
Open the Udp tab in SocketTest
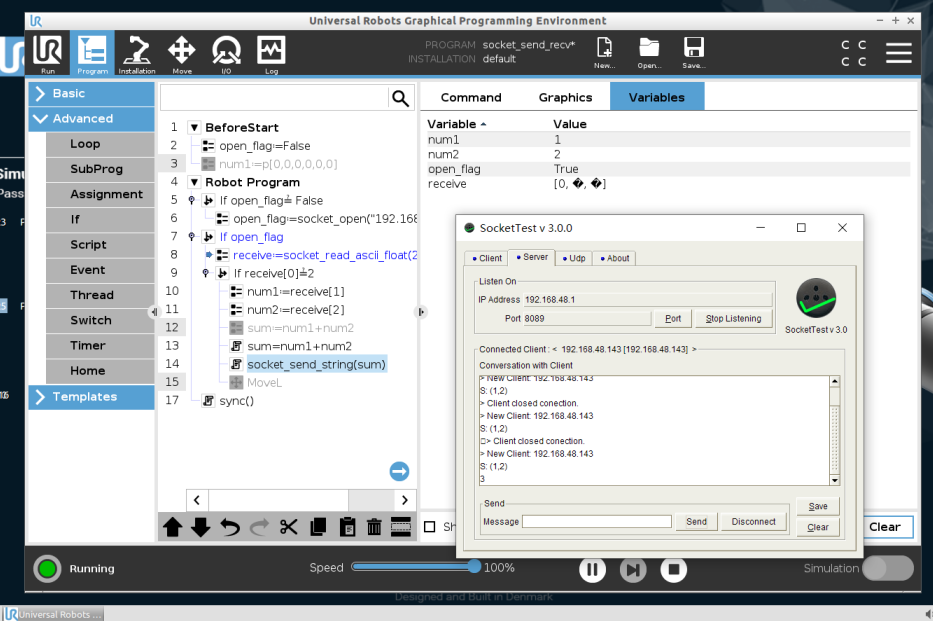click(574, 258)
